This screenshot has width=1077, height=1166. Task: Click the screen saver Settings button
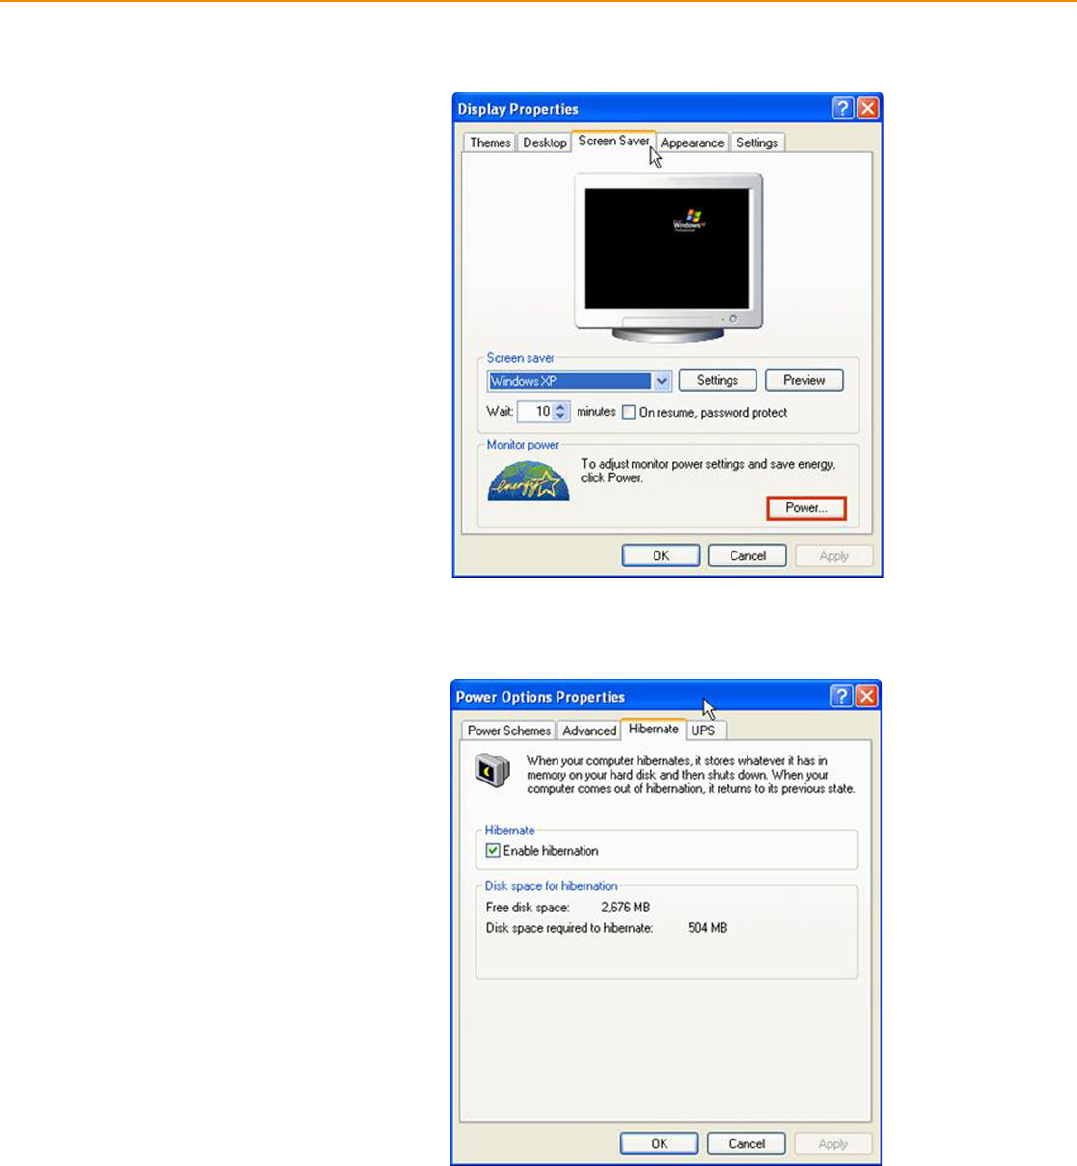click(717, 380)
